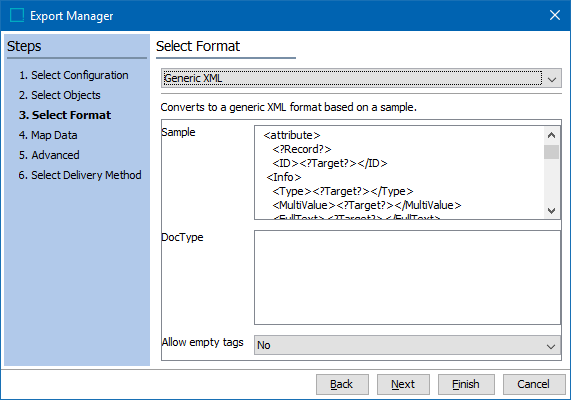
Task: Click the Next button
Action: click(x=403, y=384)
